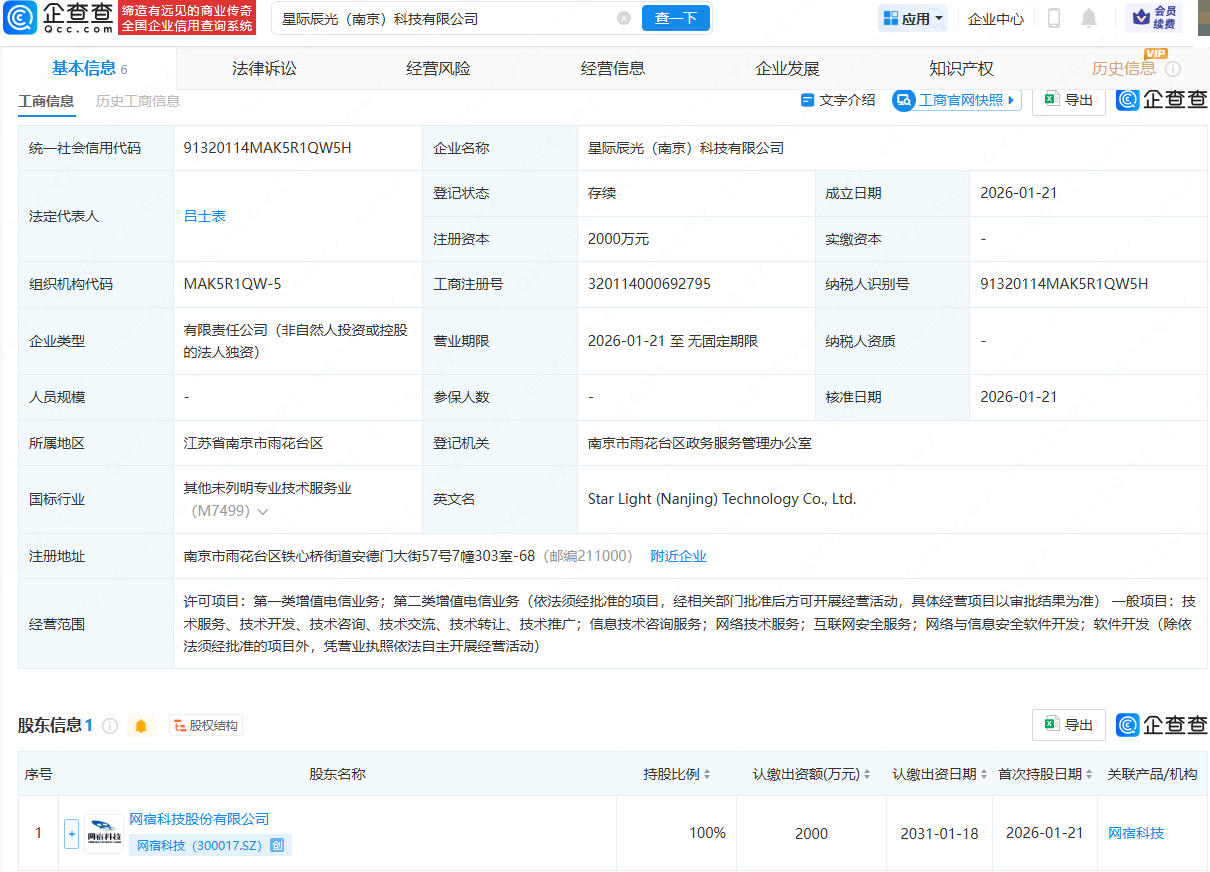Click the alert bell icon beside 股东信息
The width and height of the screenshot is (1210, 872).
140,725
